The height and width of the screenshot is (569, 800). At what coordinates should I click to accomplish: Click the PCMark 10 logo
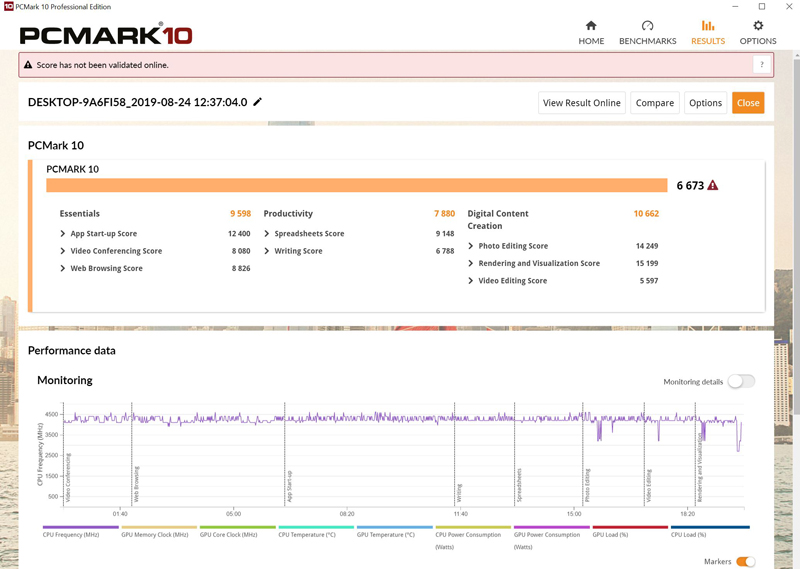coord(106,35)
